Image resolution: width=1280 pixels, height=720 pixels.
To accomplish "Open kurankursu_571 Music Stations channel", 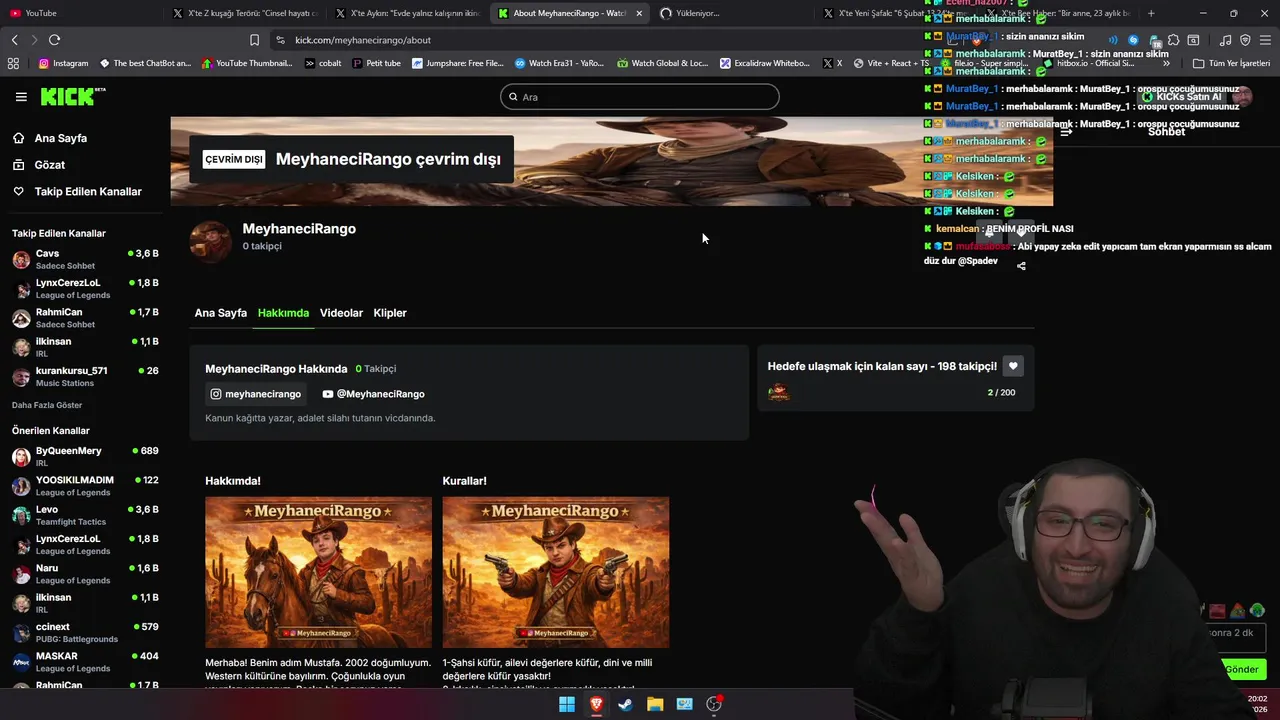I will tap(85, 376).
